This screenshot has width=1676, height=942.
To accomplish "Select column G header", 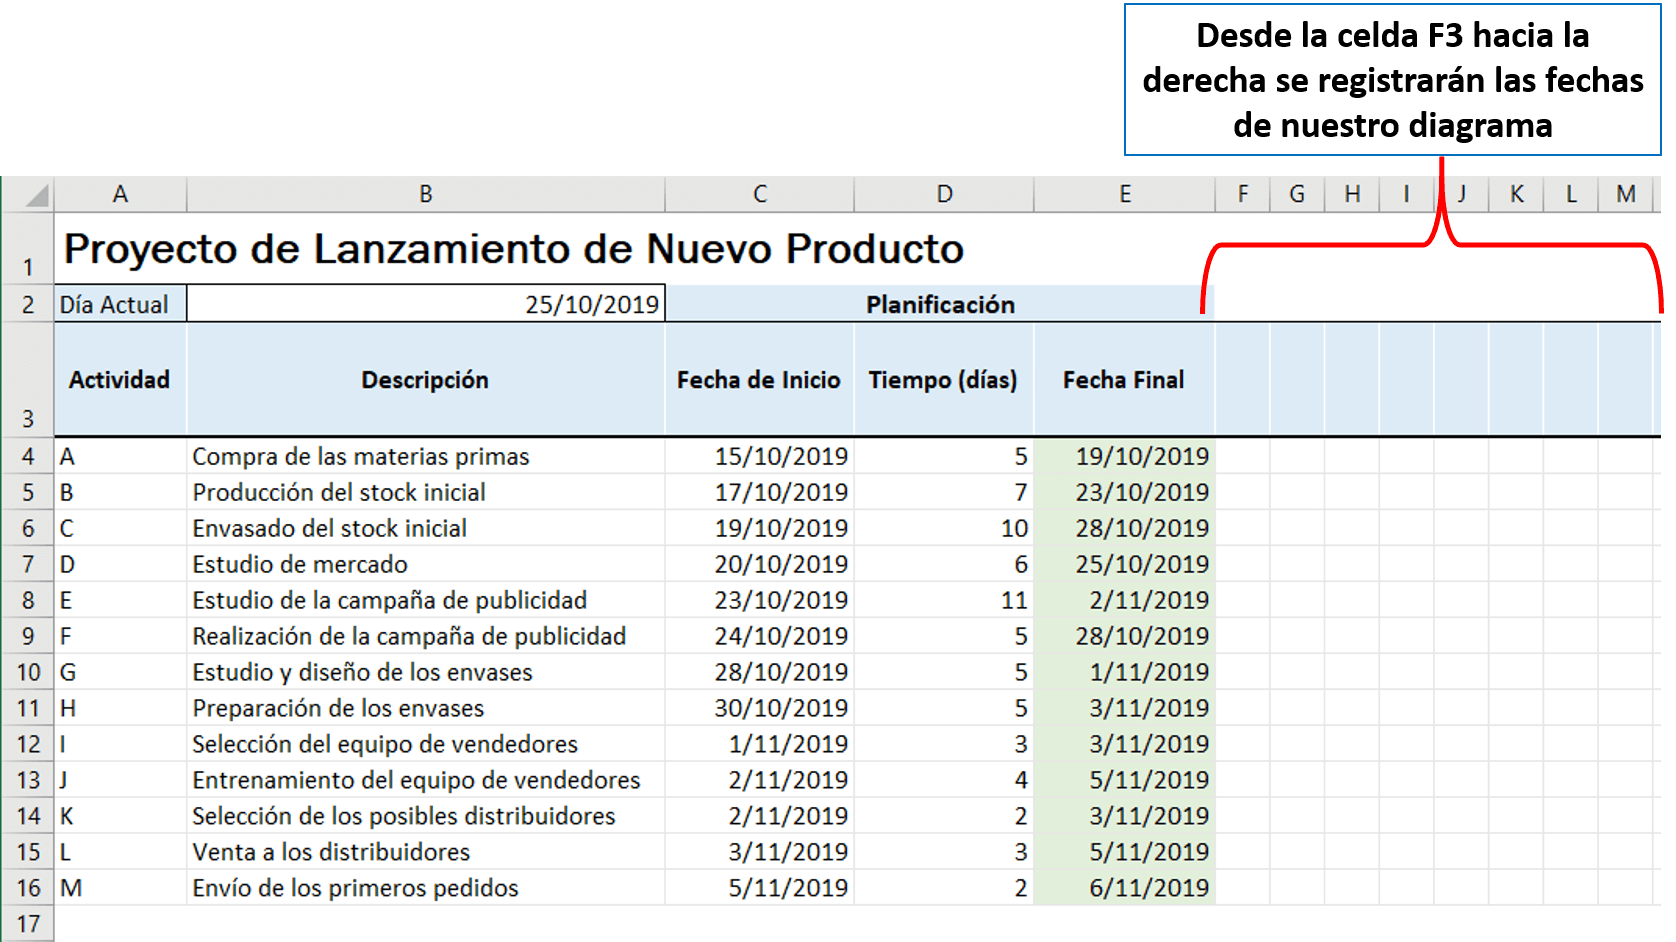I will [x=1297, y=194].
